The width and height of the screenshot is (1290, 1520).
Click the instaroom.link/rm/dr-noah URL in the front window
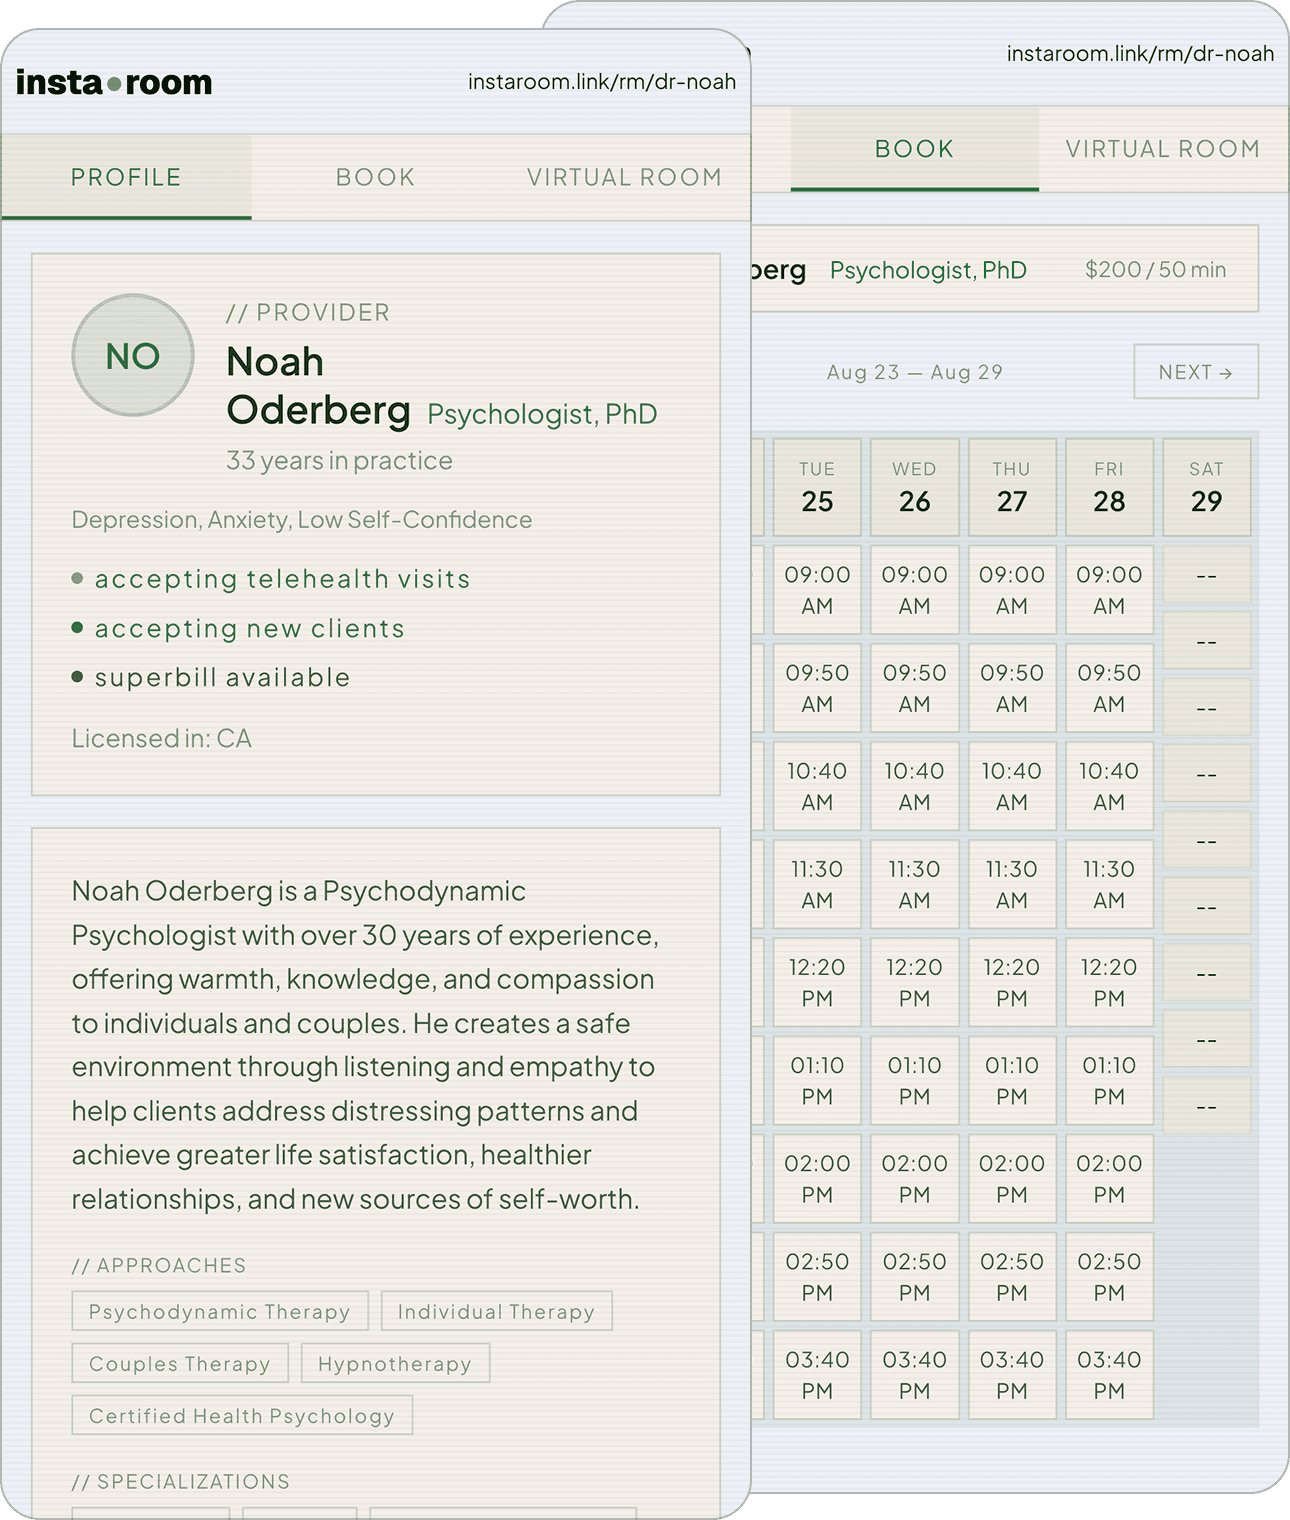602,82
